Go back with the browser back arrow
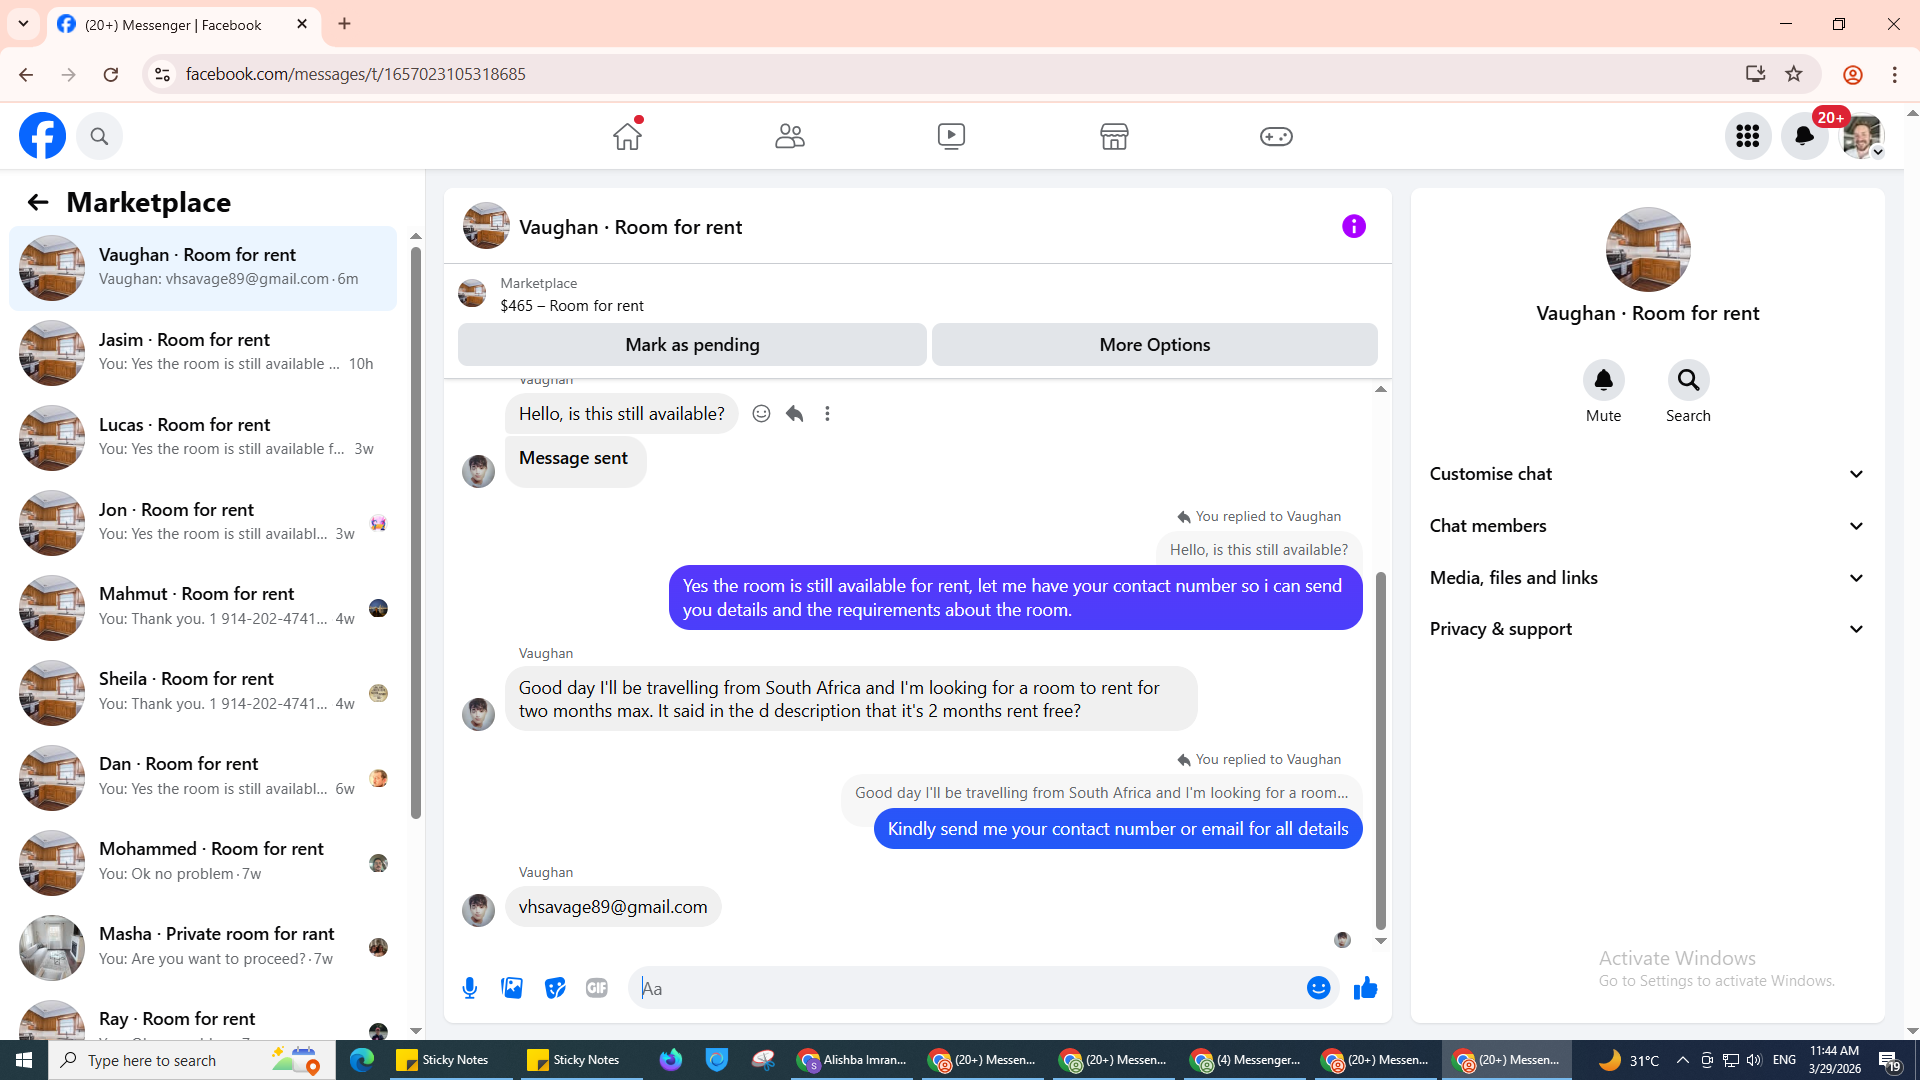1920x1080 pixels. click(x=26, y=74)
